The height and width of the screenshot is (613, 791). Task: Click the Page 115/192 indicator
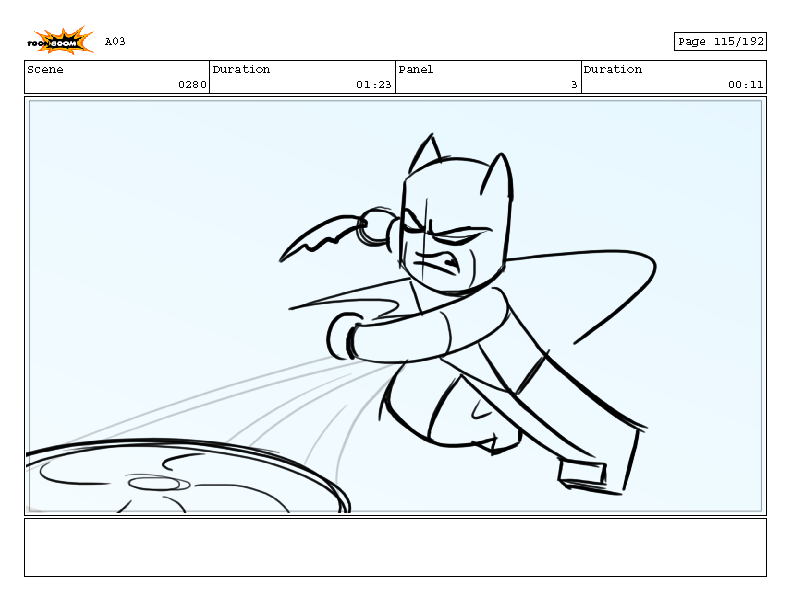tap(720, 41)
